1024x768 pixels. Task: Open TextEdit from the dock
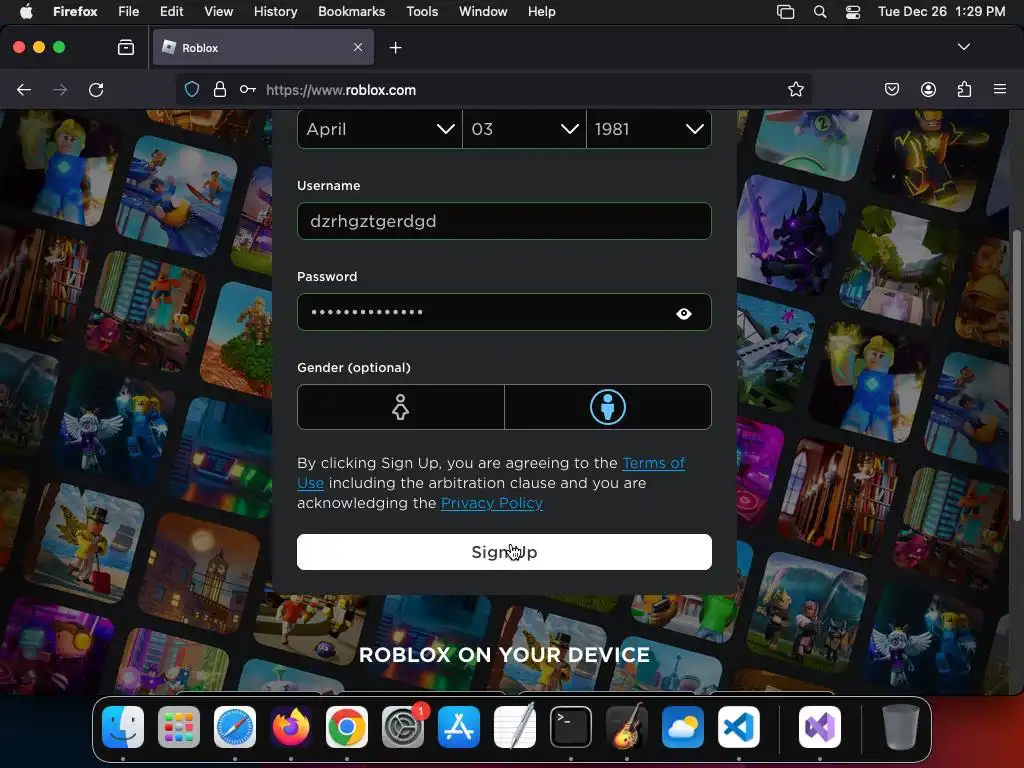coord(515,727)
